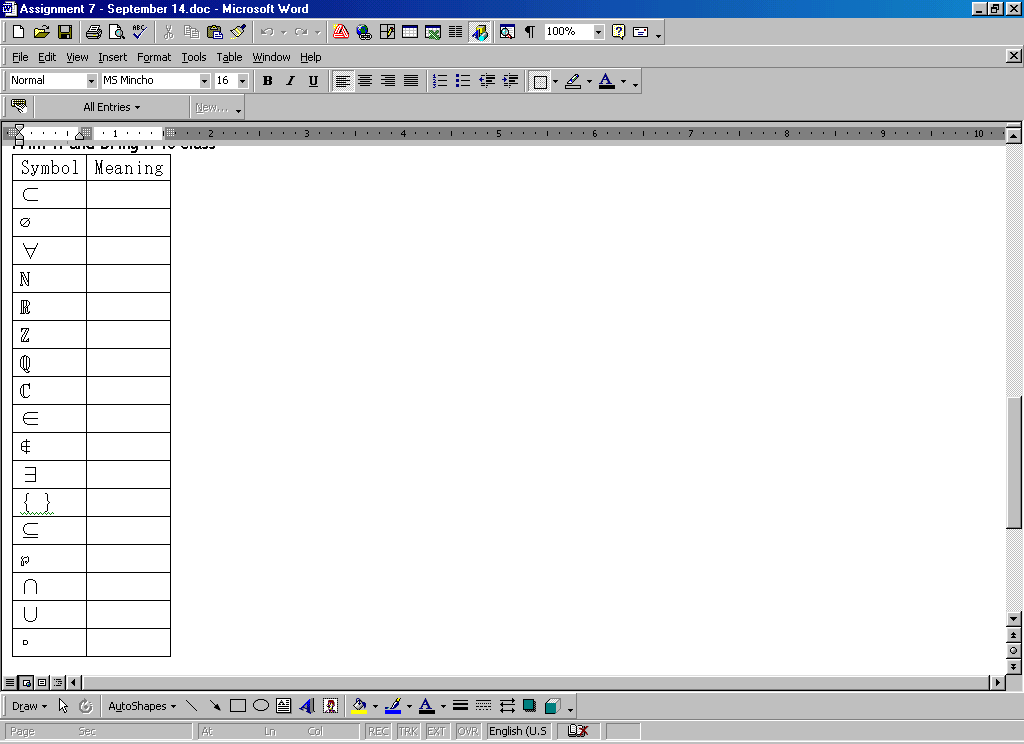1024x744 pixels.
Task: Open the Tools menu
Action: click(193, 57)
